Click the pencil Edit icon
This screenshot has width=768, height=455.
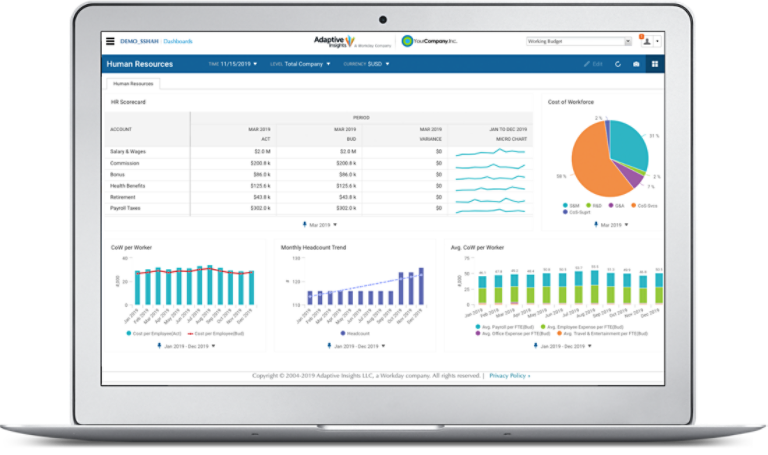[594, 64]
